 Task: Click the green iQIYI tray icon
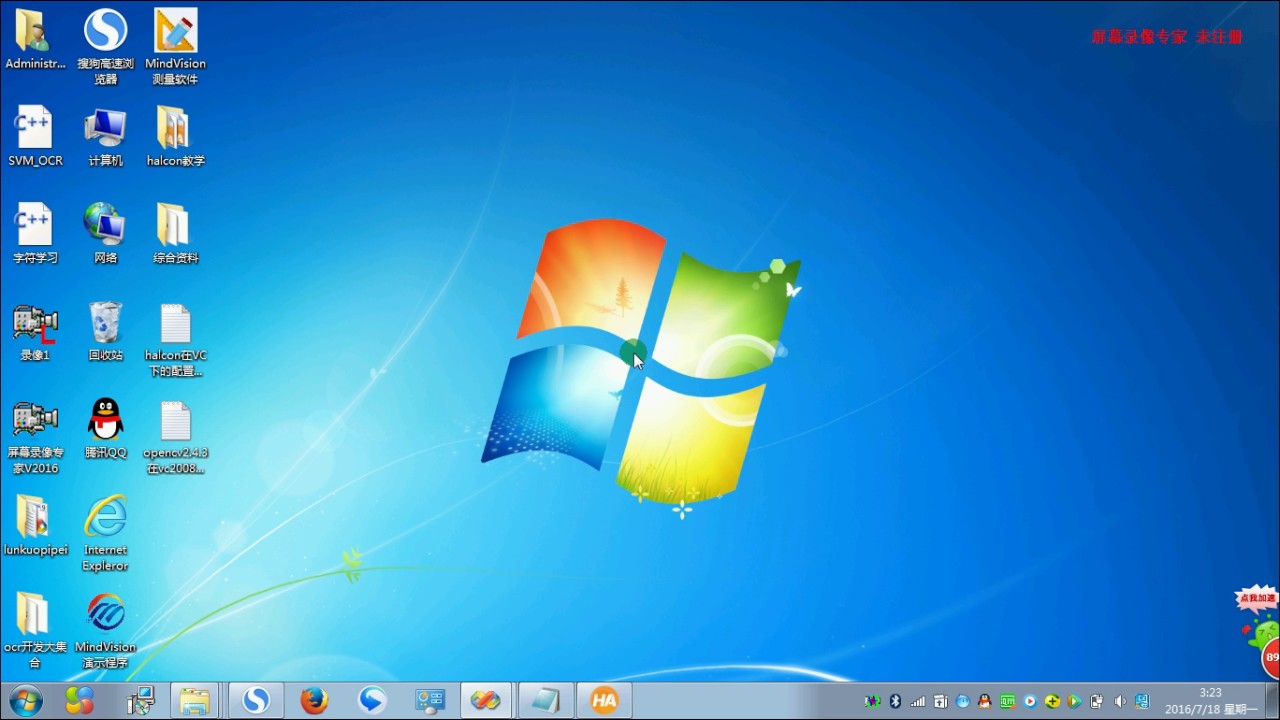[1007, 701]
